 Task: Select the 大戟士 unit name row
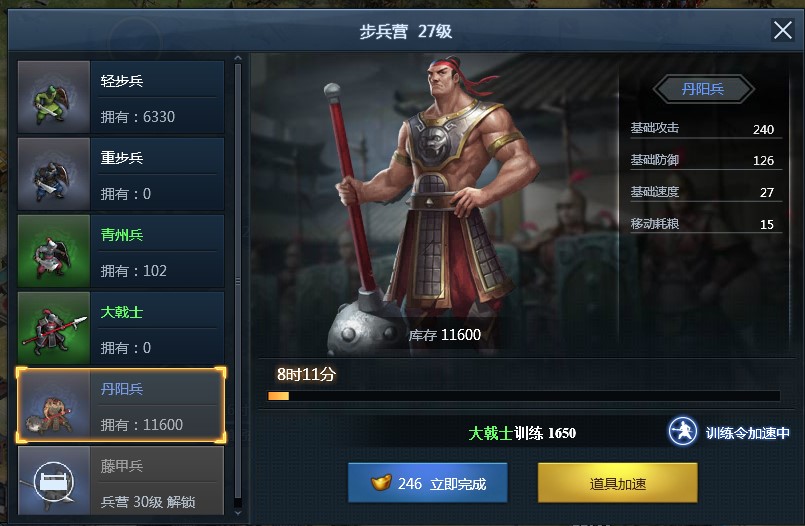click(x=157, y=311)
